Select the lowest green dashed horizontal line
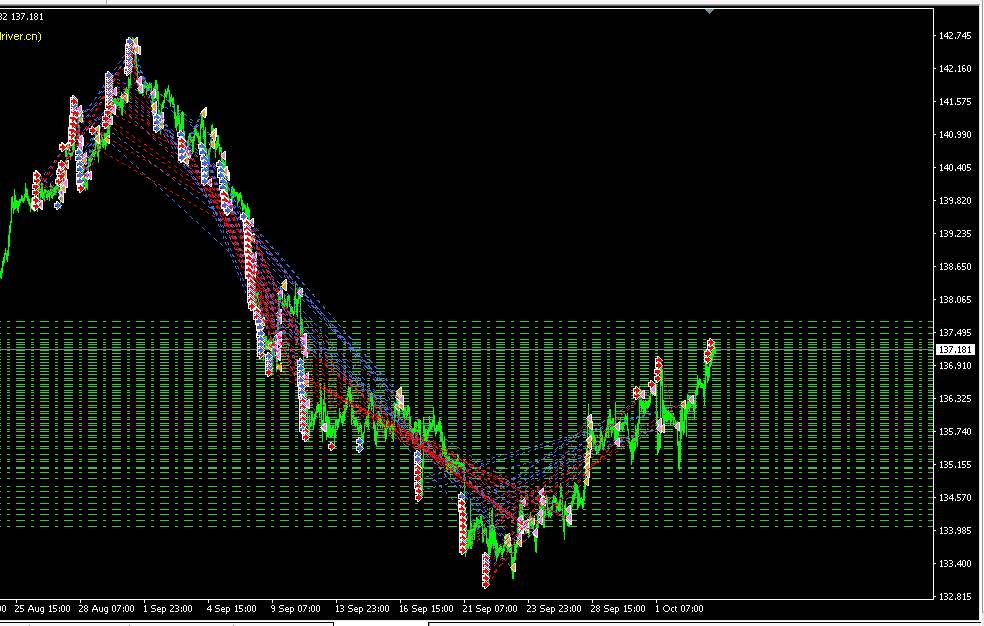Viewport: 984px width, 626px height. (466, 526)
